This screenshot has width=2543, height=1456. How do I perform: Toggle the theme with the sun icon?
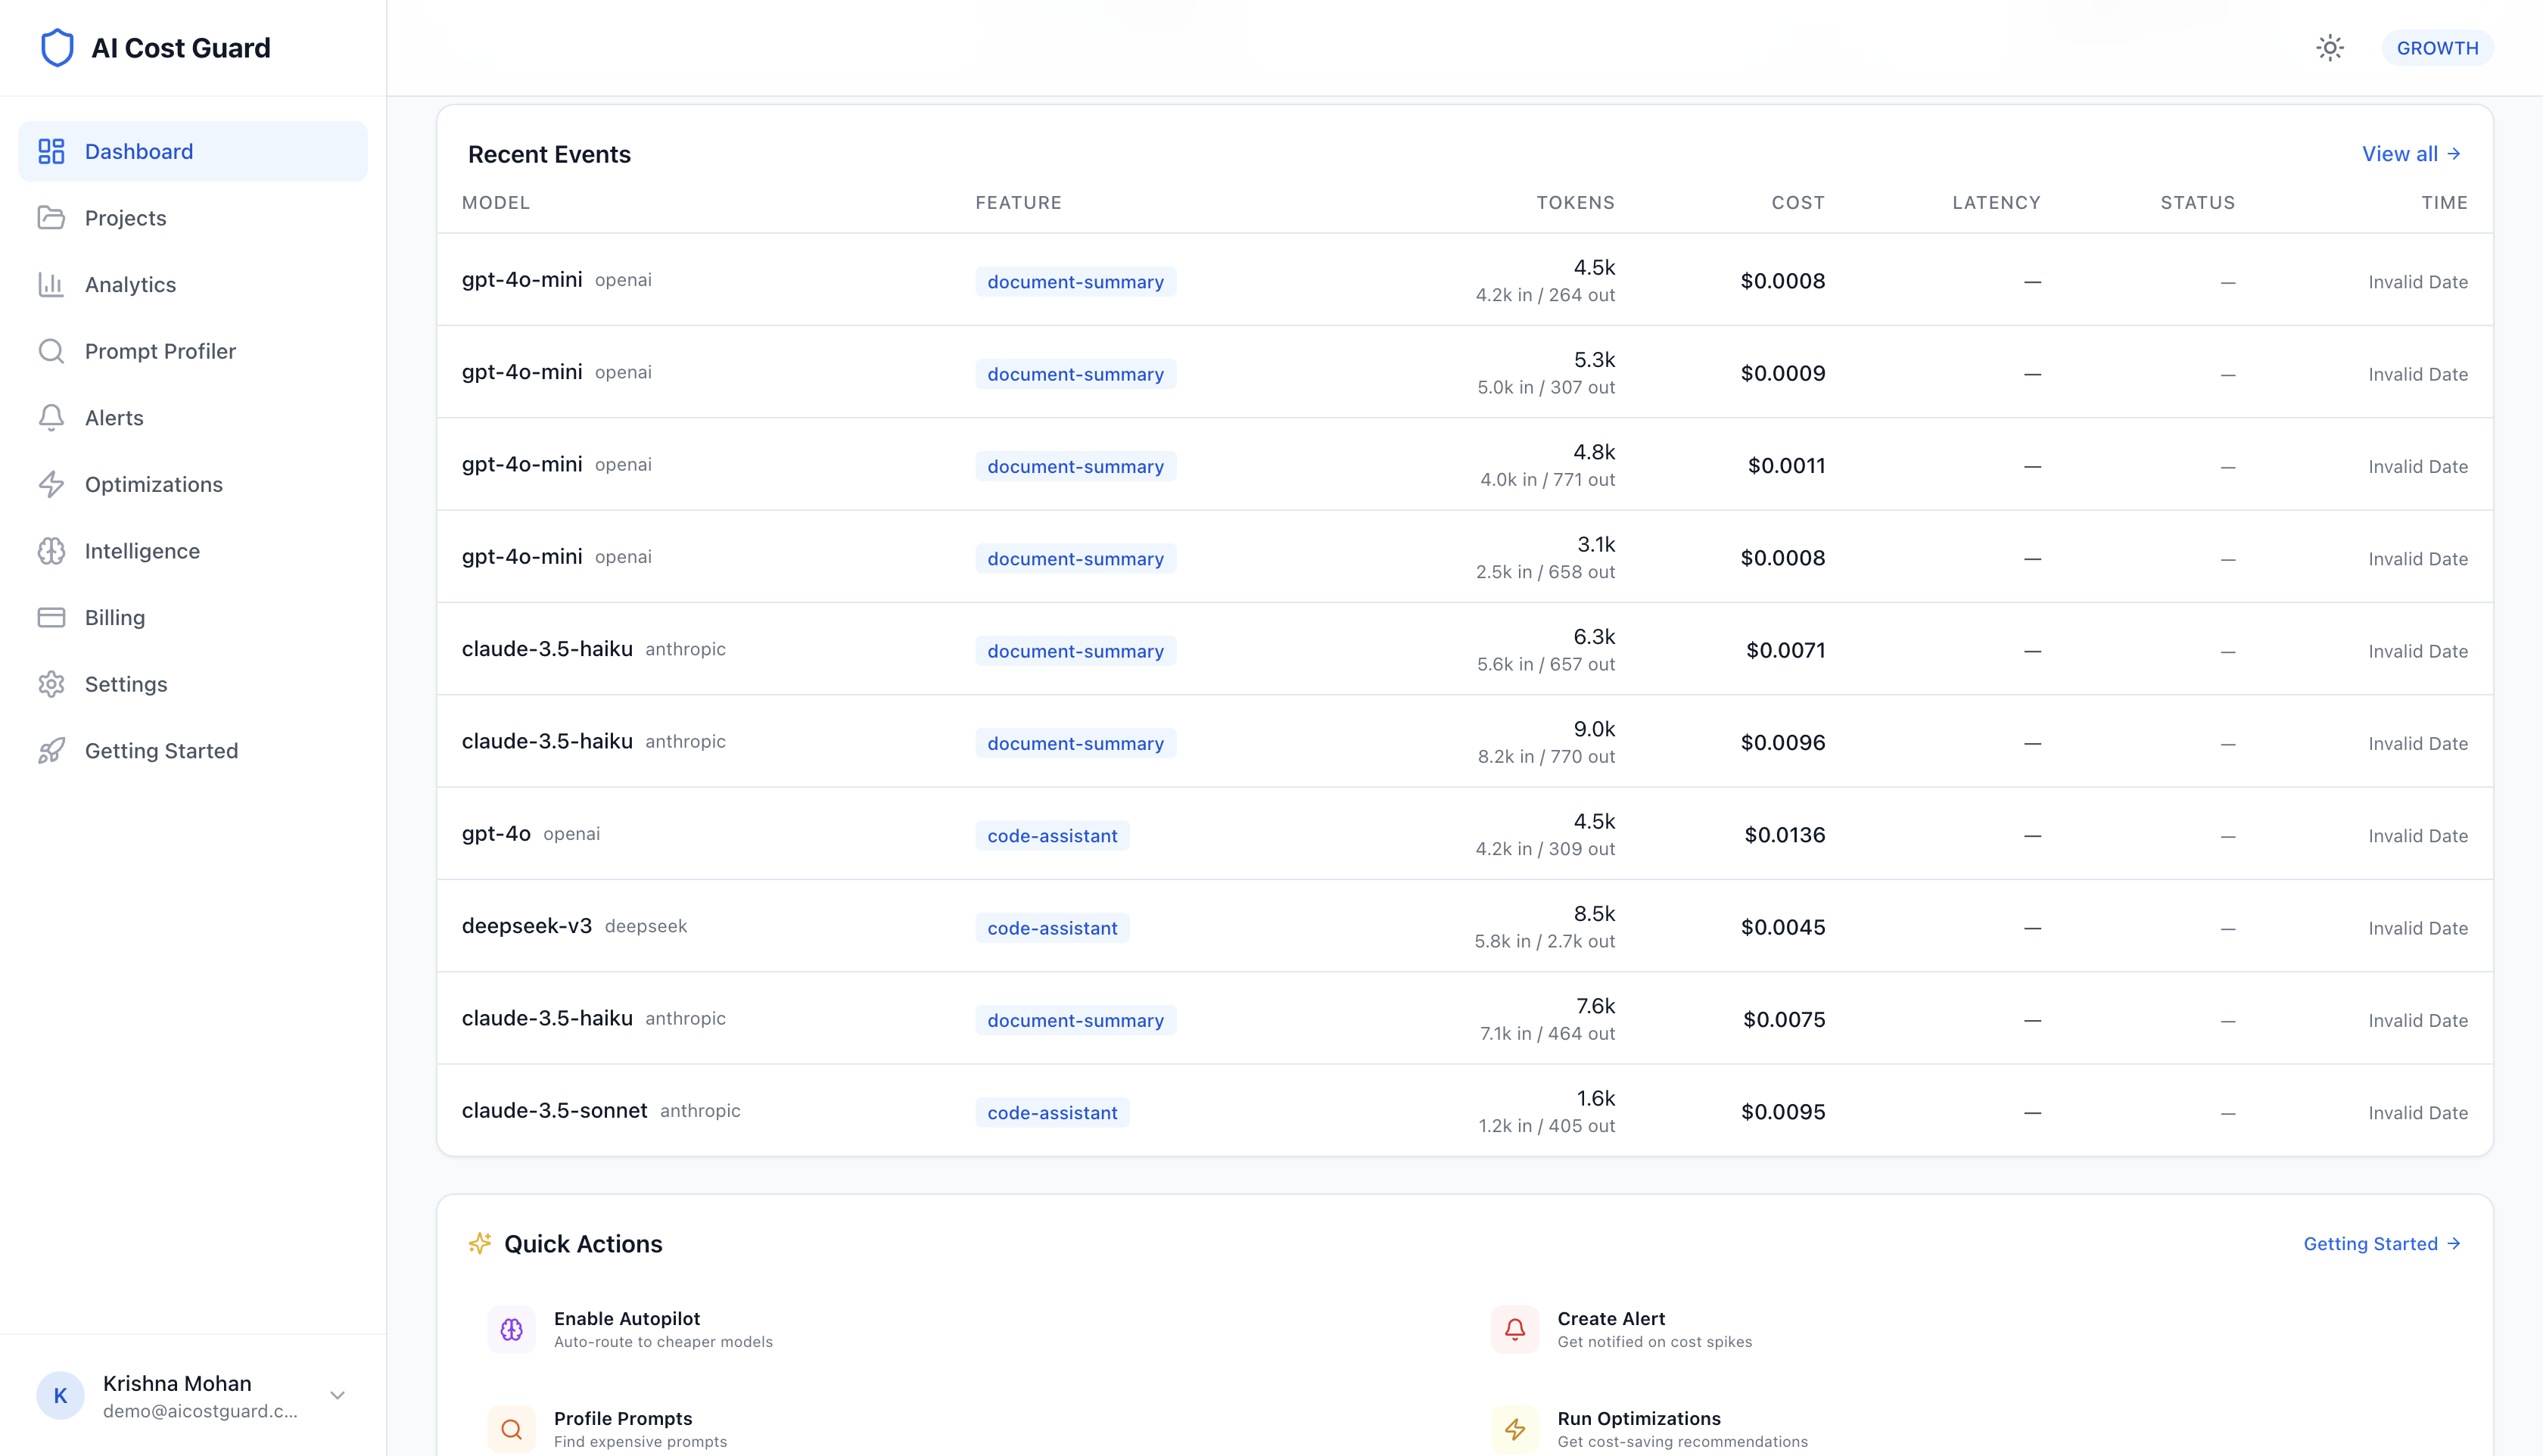point(2330,47)
